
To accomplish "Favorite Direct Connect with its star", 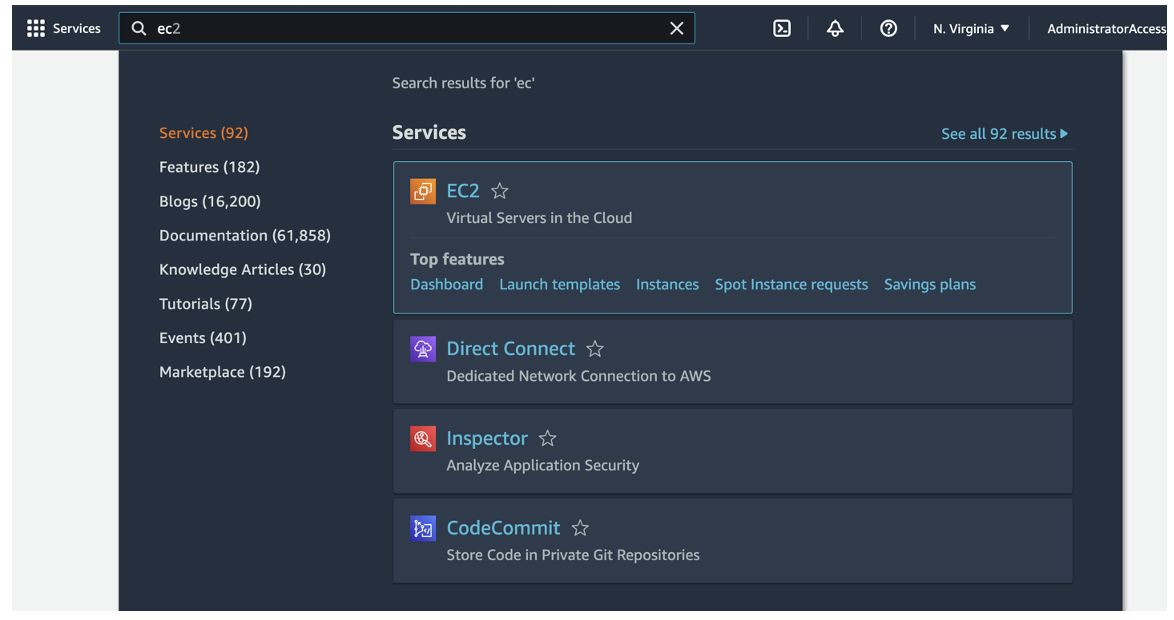I will (x=594, y=349).
